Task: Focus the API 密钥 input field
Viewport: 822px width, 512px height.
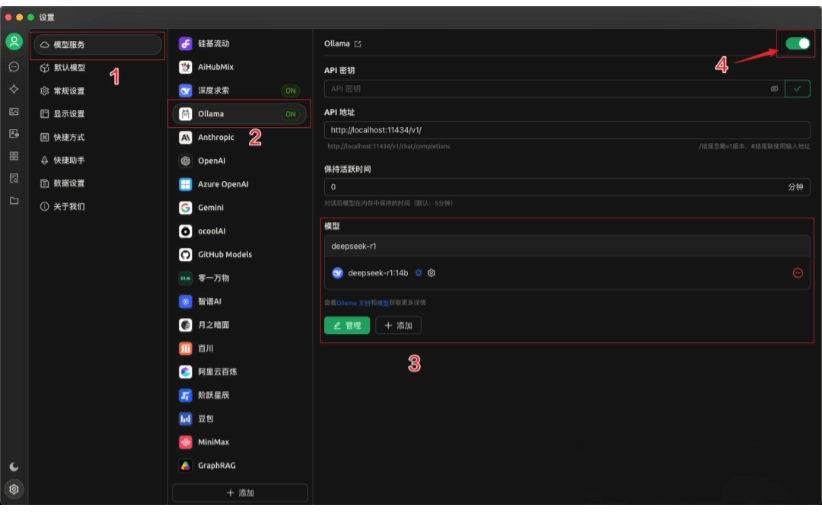Action: [x=554, y=89]
